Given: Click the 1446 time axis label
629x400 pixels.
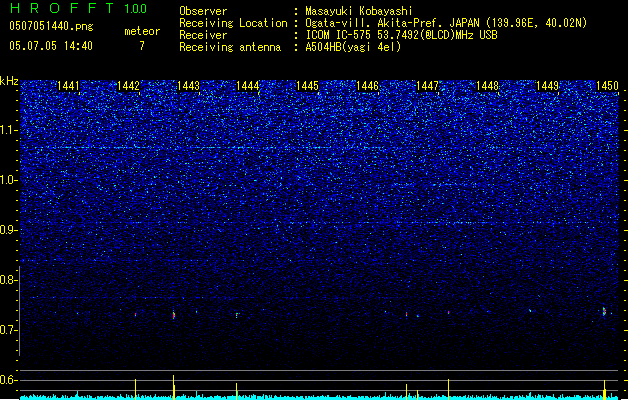Looking at the screenshot, I should pyautogui.click(x=367, y=86).
